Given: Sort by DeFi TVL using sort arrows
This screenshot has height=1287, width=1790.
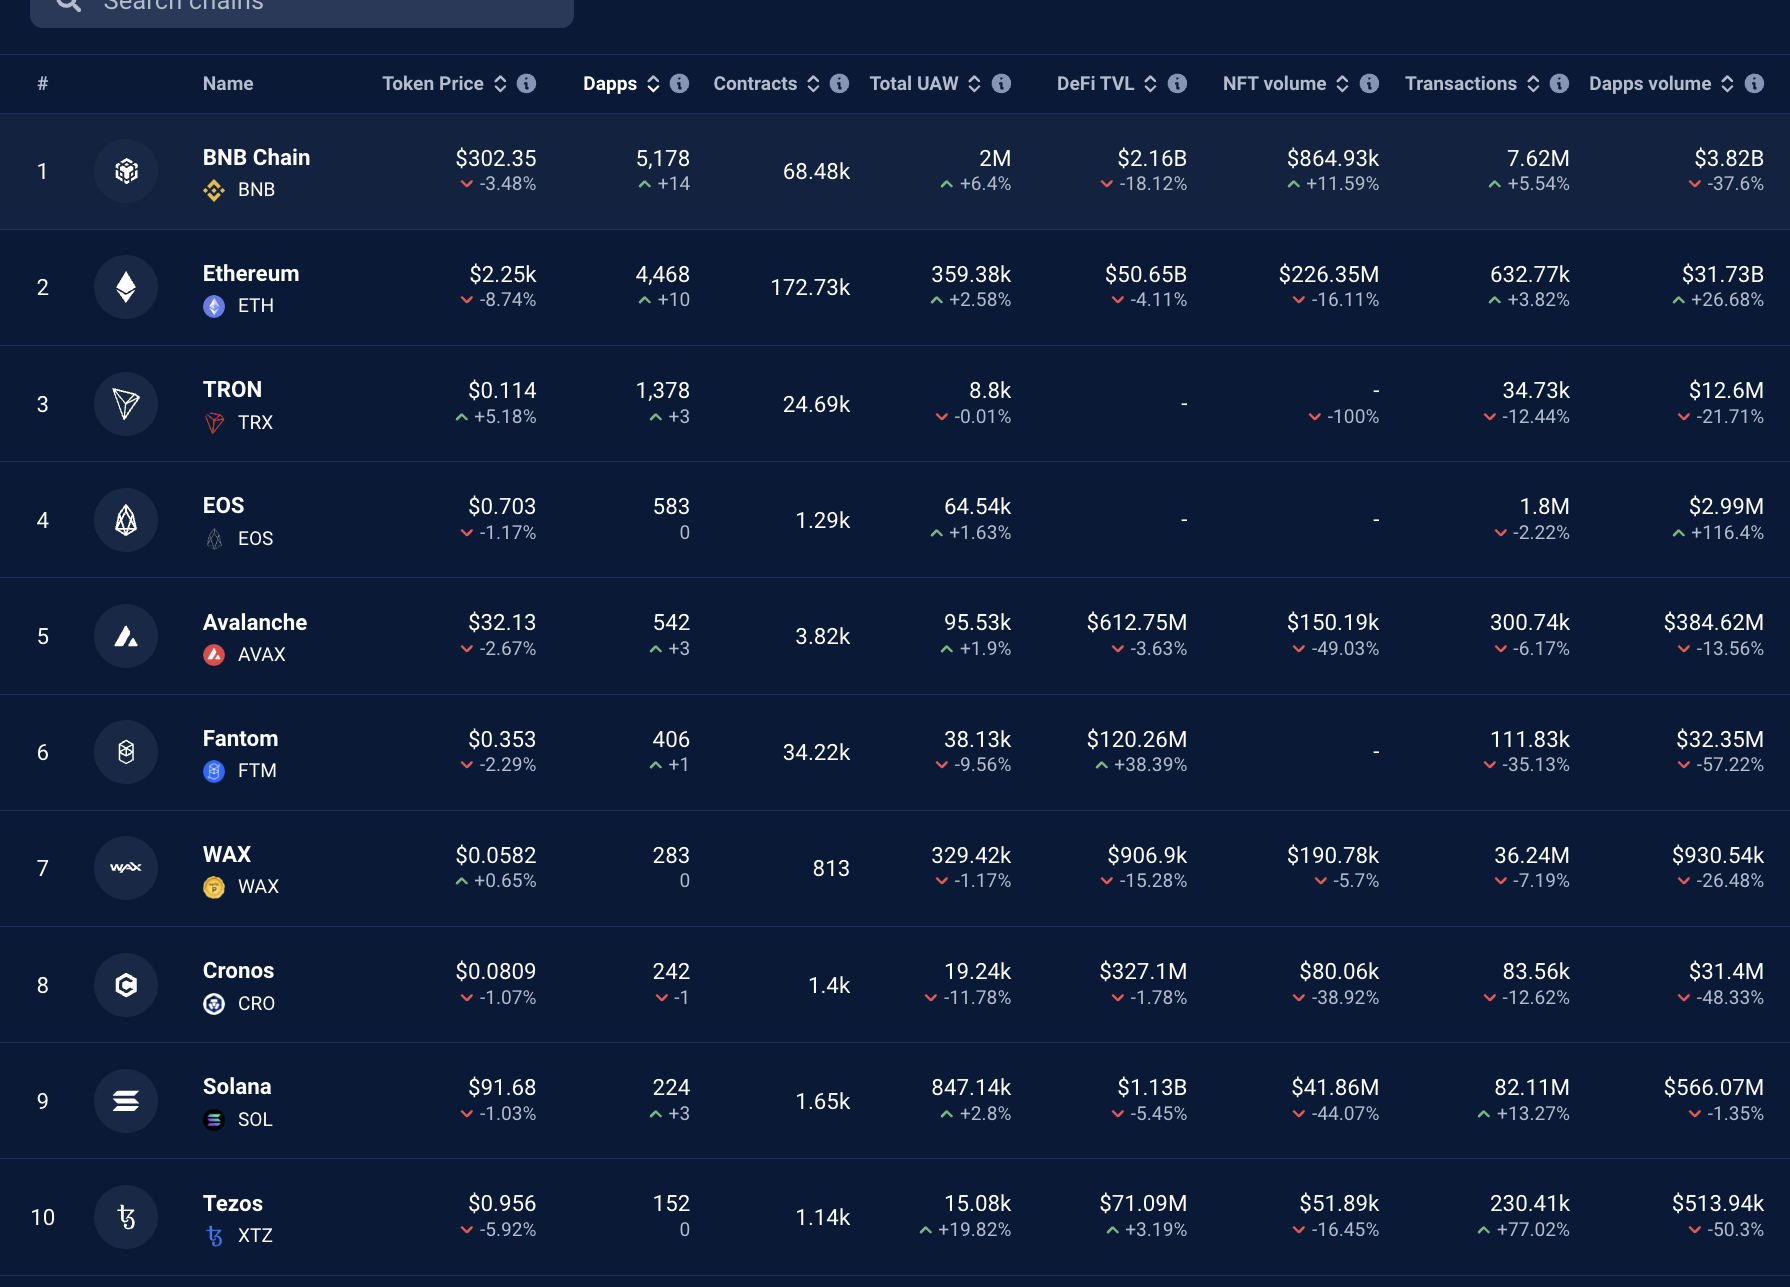Looking at the screenshot, I should [x=1150, y=84].
